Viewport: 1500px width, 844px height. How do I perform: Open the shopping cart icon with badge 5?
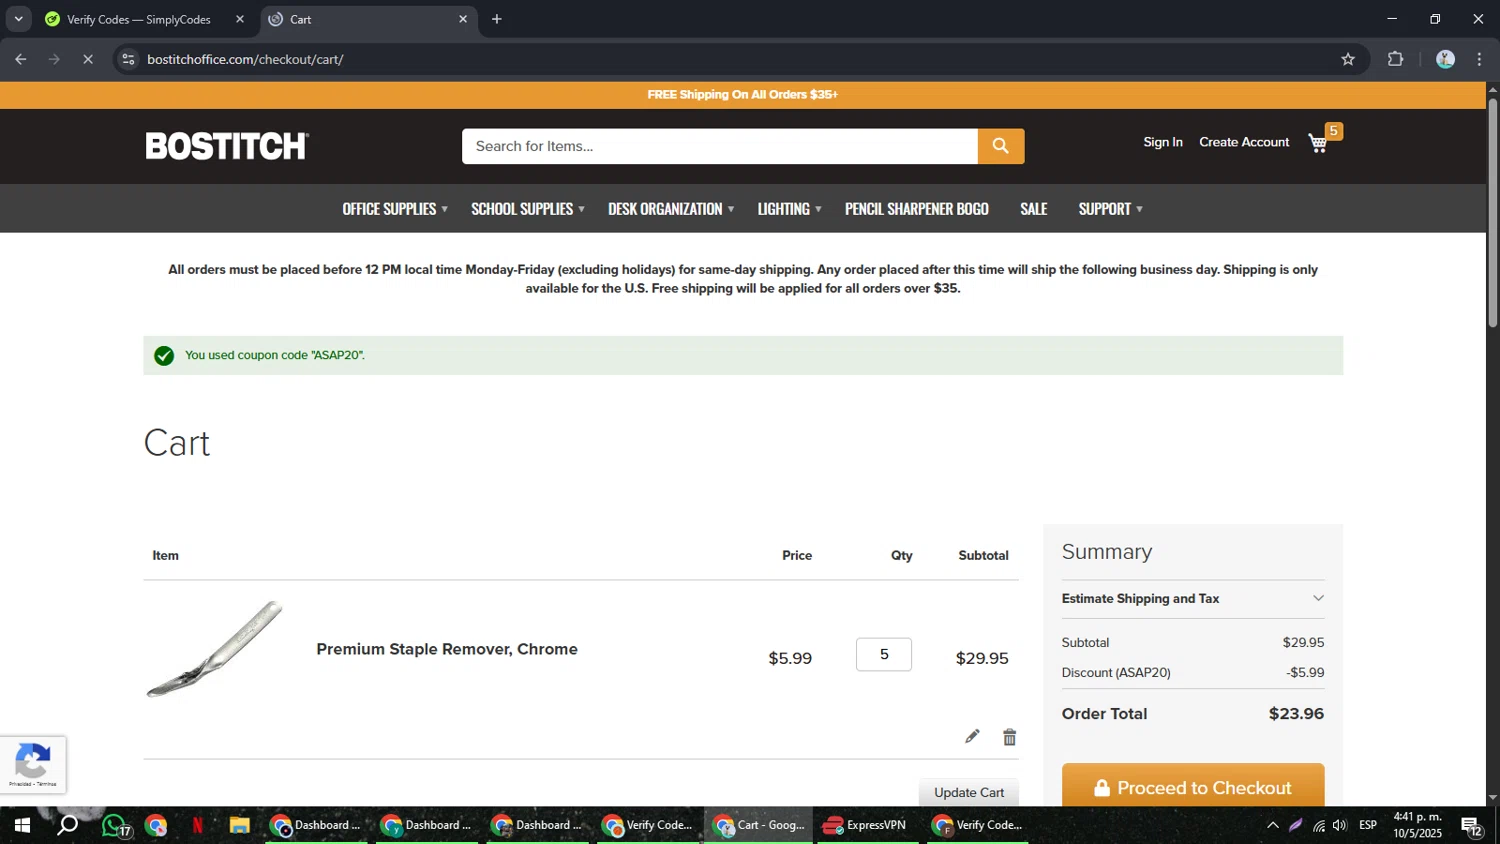1323,140
